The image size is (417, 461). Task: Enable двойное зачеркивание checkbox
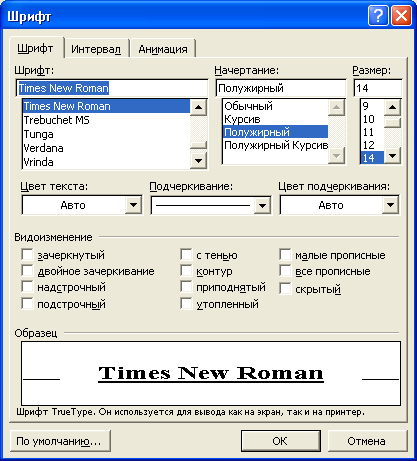[x=27, y=270]
